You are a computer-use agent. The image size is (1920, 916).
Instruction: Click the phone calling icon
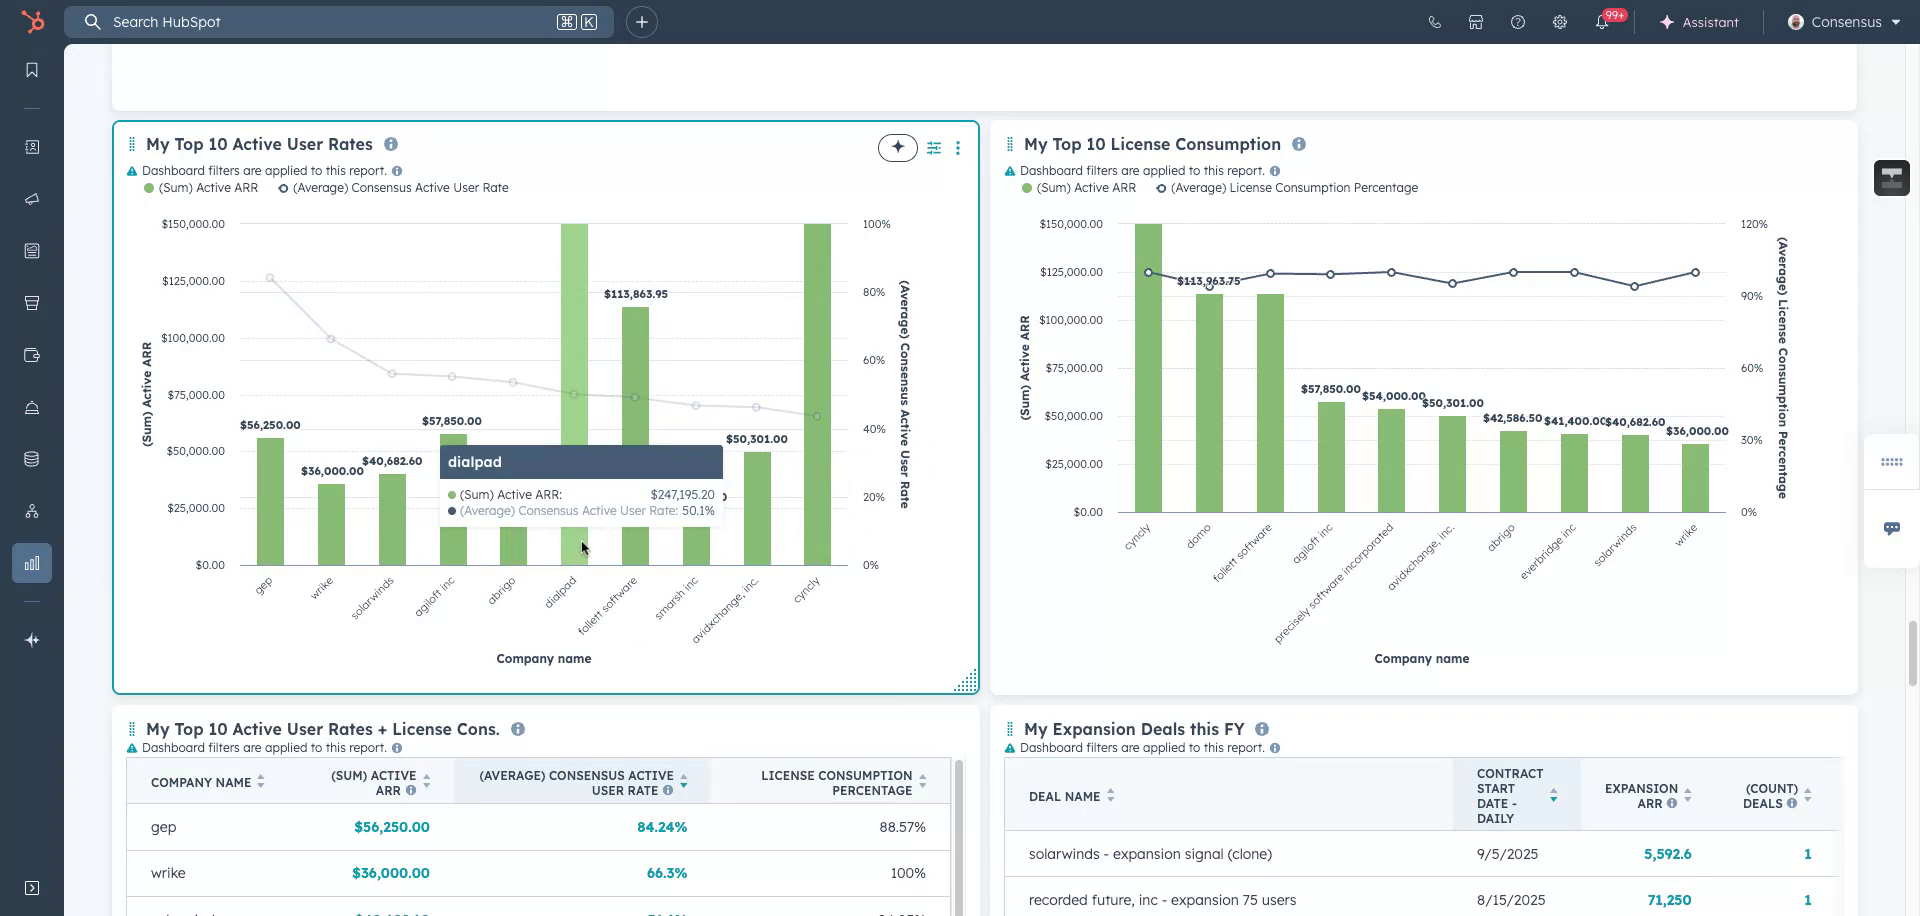point(1434,22)
